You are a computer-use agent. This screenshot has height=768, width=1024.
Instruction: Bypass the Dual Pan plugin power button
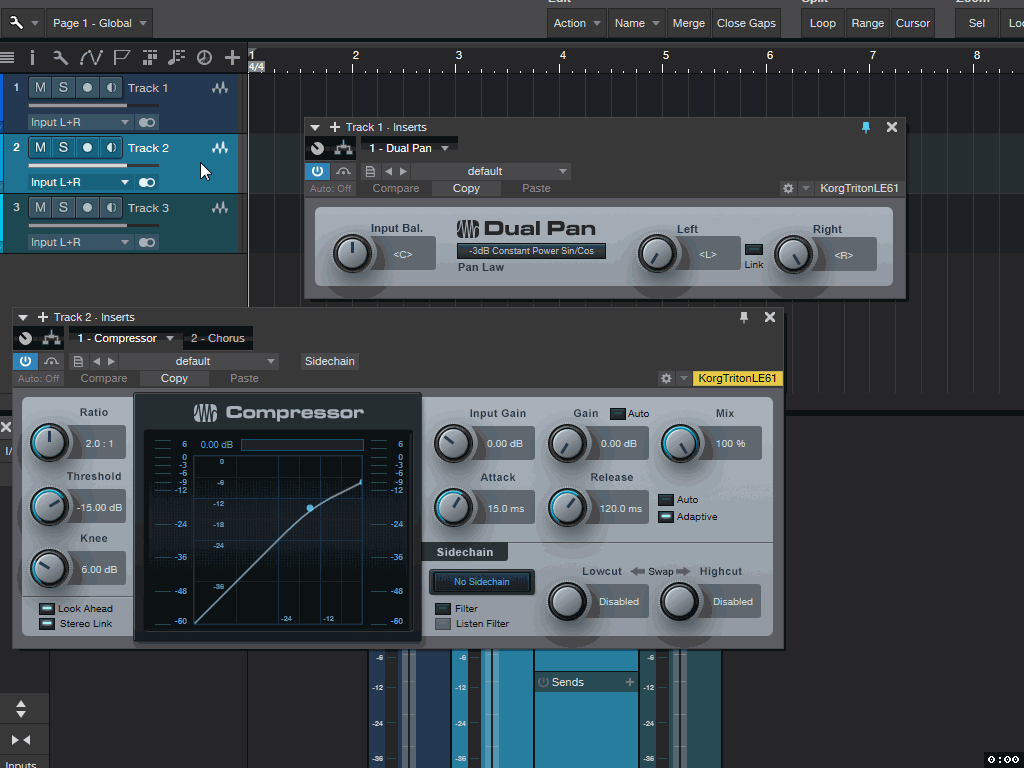(x=317, y=171)
